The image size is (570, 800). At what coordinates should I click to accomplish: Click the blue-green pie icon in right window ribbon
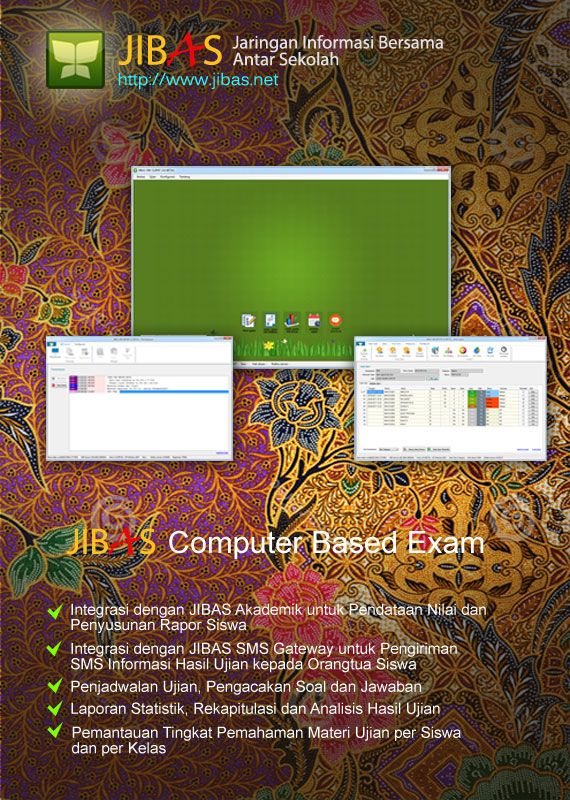point(477,351)
